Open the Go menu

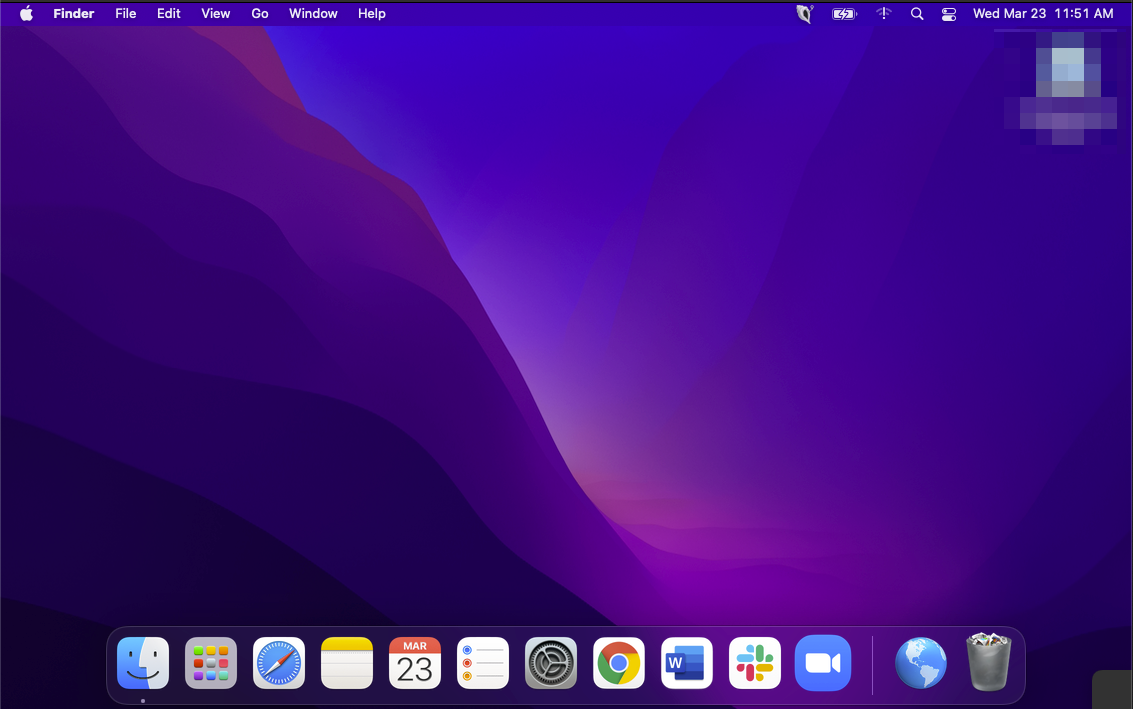259,13
